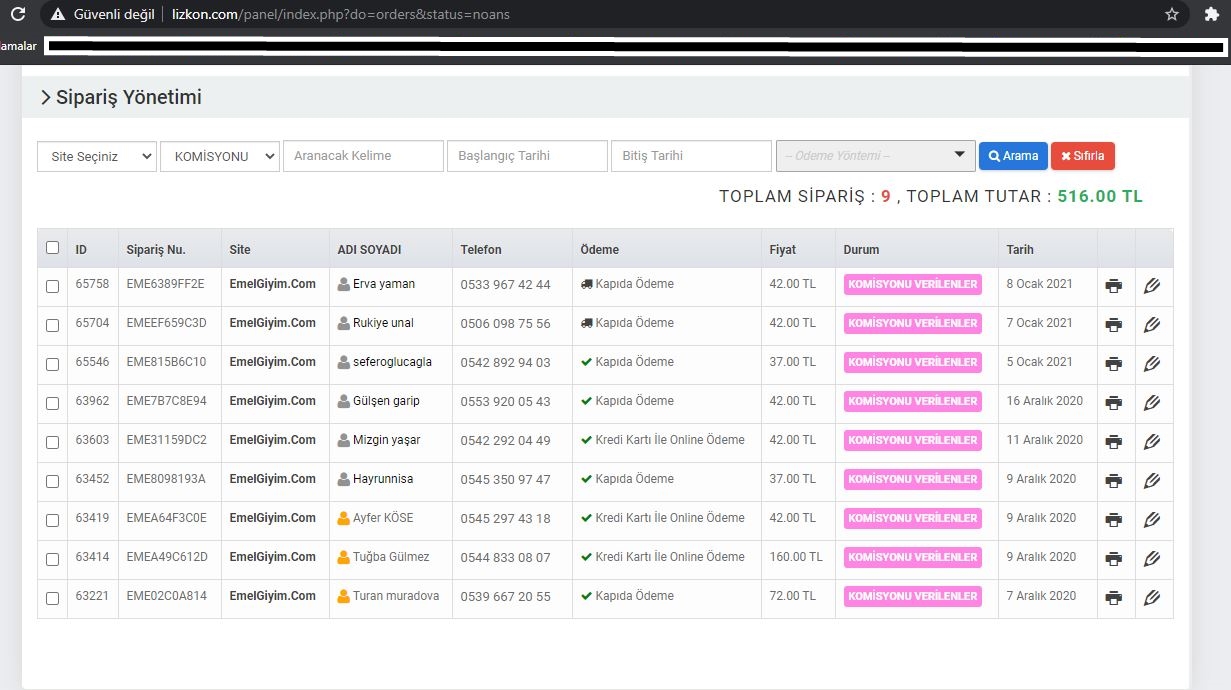Print order 65758 using printer icon
Image resolution: width=1231 pixels, height=690 pixels.
click(1113, 286)
